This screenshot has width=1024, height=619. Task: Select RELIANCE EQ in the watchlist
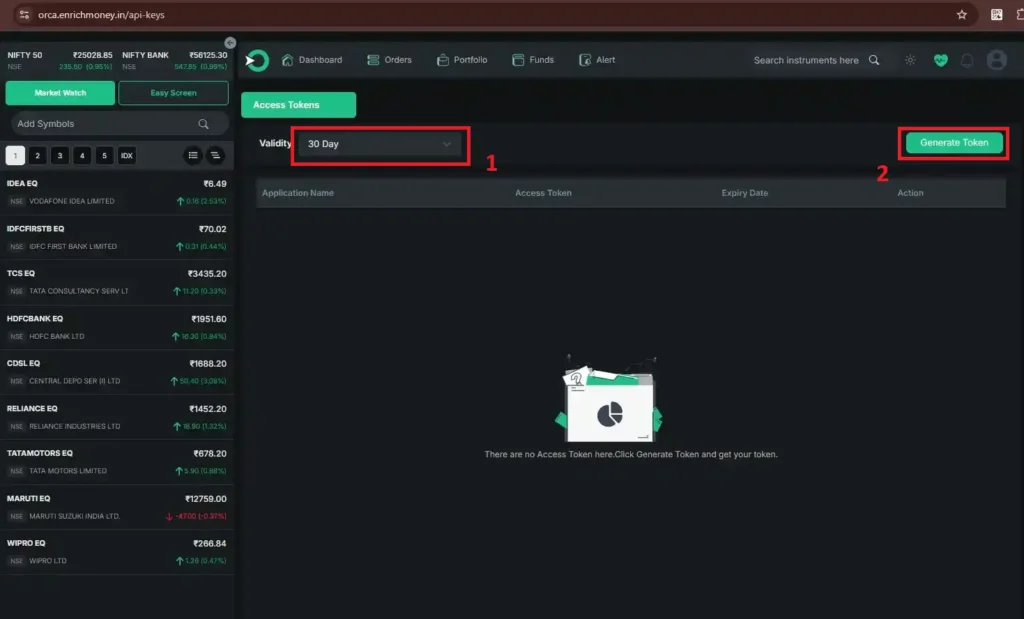(117, 417)
